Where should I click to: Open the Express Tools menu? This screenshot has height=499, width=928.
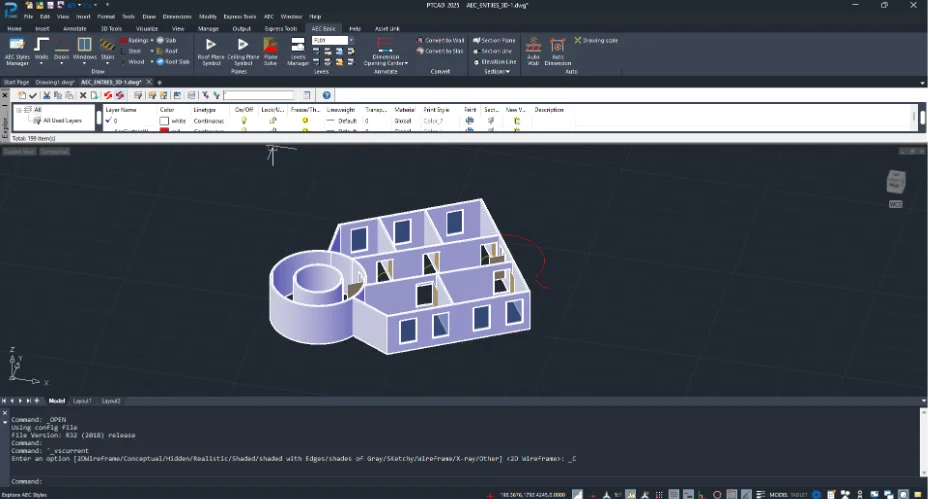pos(240,17)
